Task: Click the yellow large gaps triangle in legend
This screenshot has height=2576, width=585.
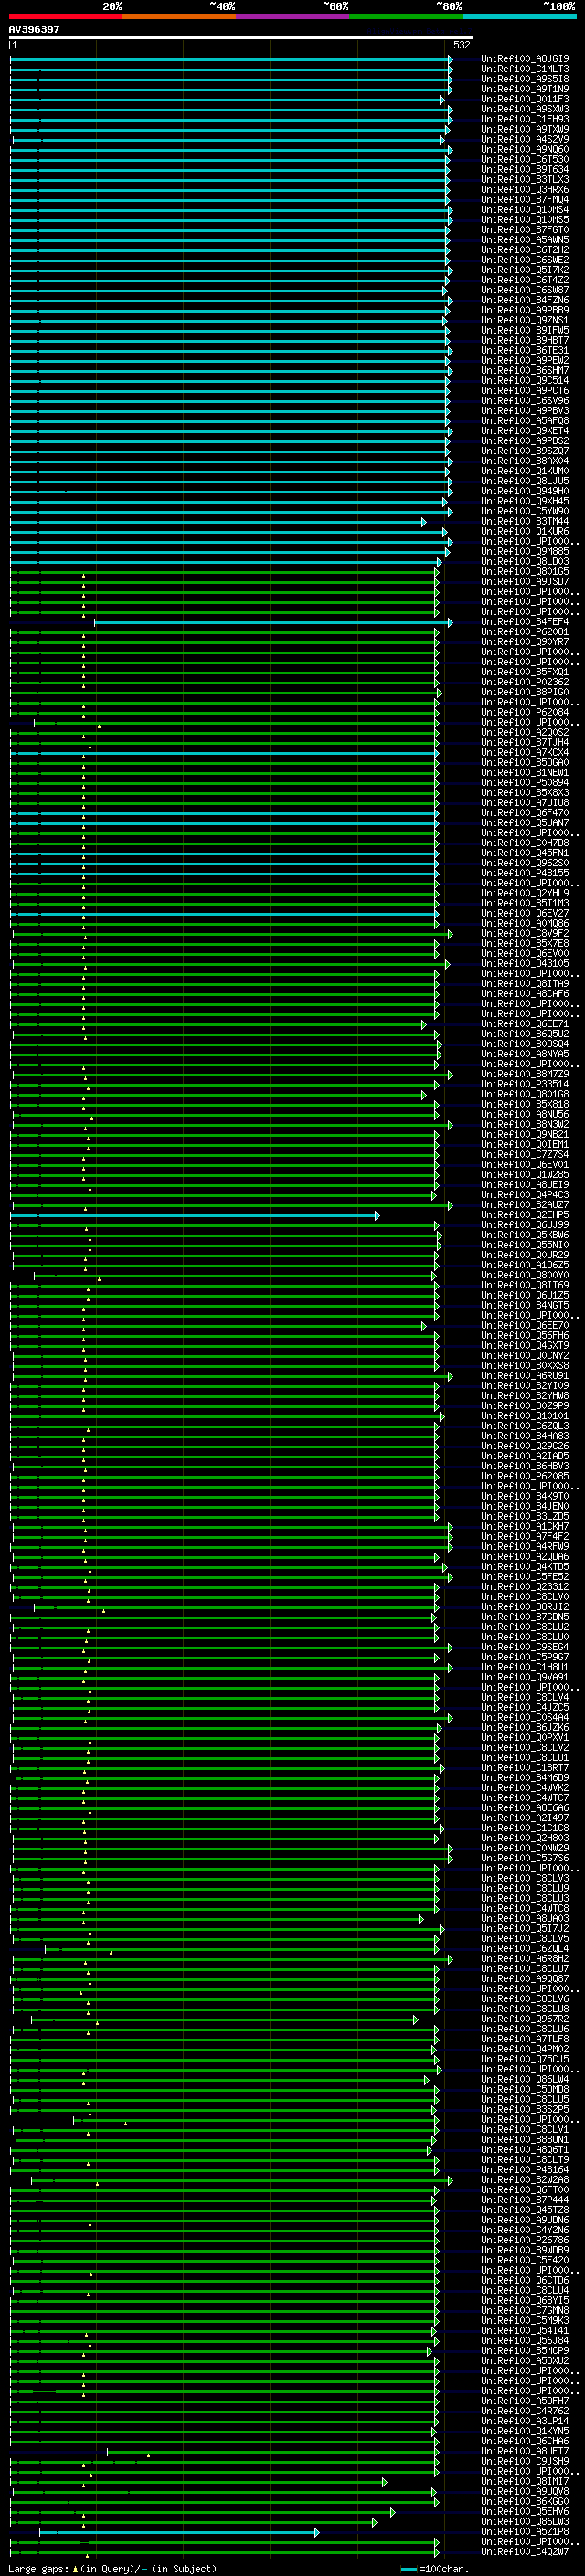Action: [x=75, y=2569]
